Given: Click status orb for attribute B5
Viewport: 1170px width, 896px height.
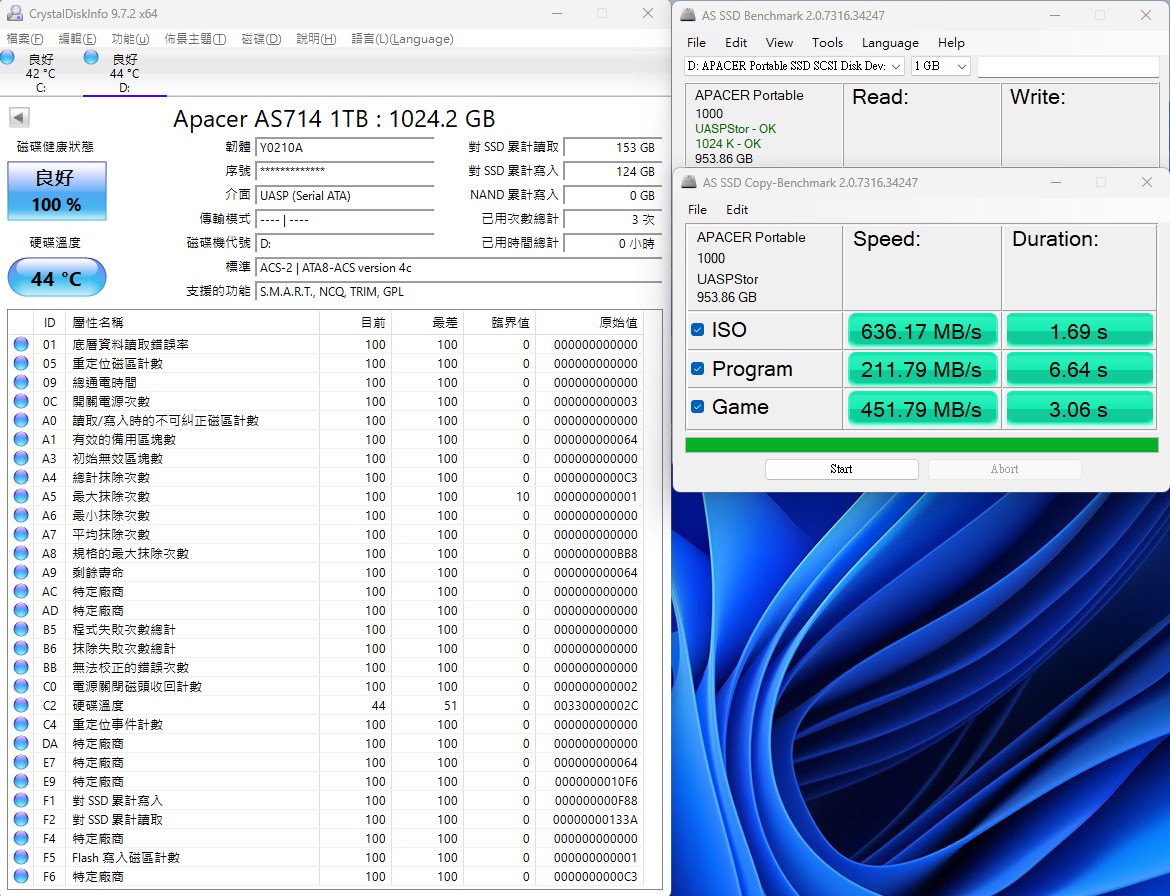Looking at the screenshot, I should pyautogui.click(x=21, y=629).
